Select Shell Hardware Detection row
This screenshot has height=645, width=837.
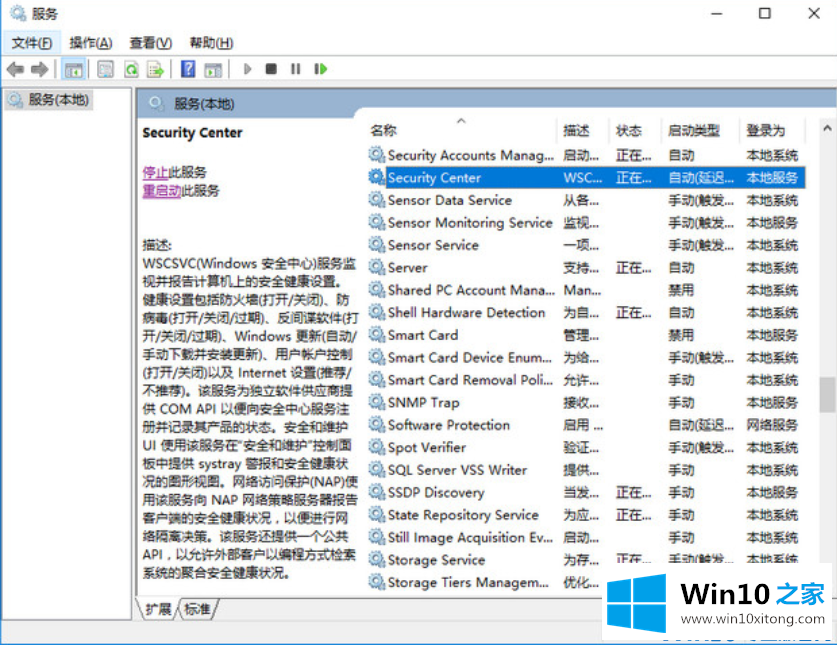click(586, 312)
